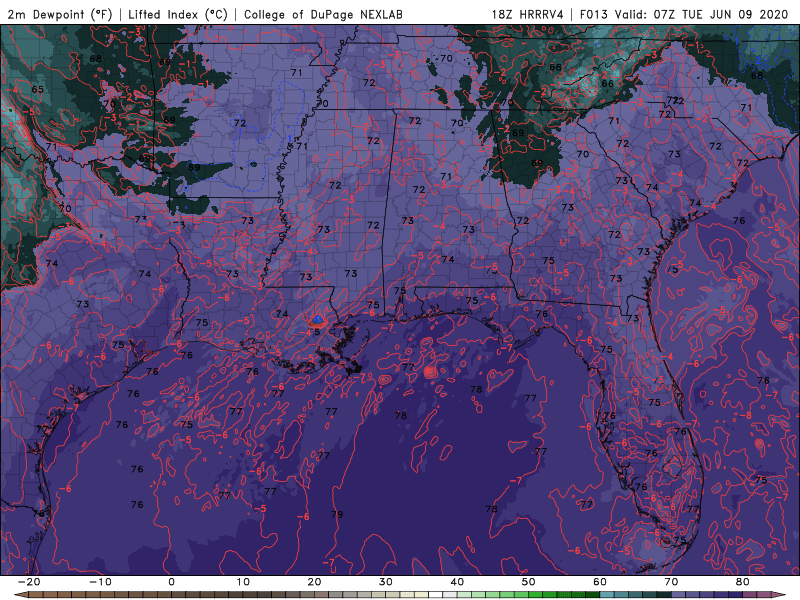Click the '2m Dewpoint (°F)' title text
The image size is (800, 600).
(60, 14)
